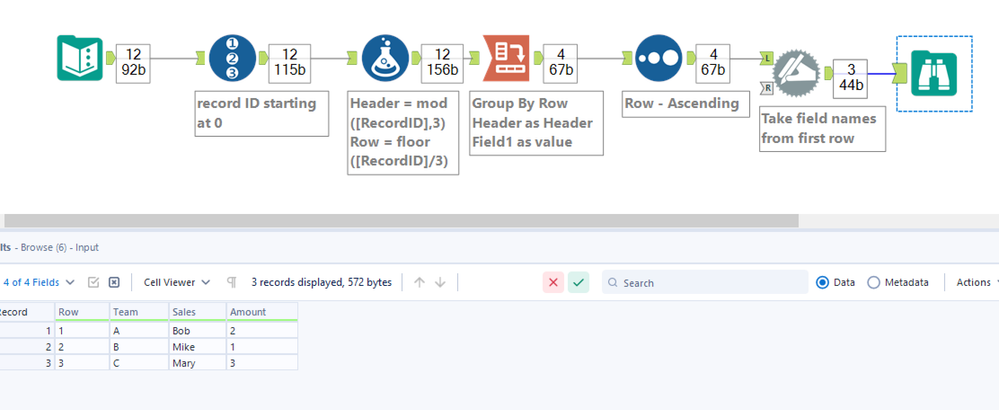This screenshot has width=999, height=410.
Task: Expand the Cell Viewer dropdown
Action: [x=177, y=283]
